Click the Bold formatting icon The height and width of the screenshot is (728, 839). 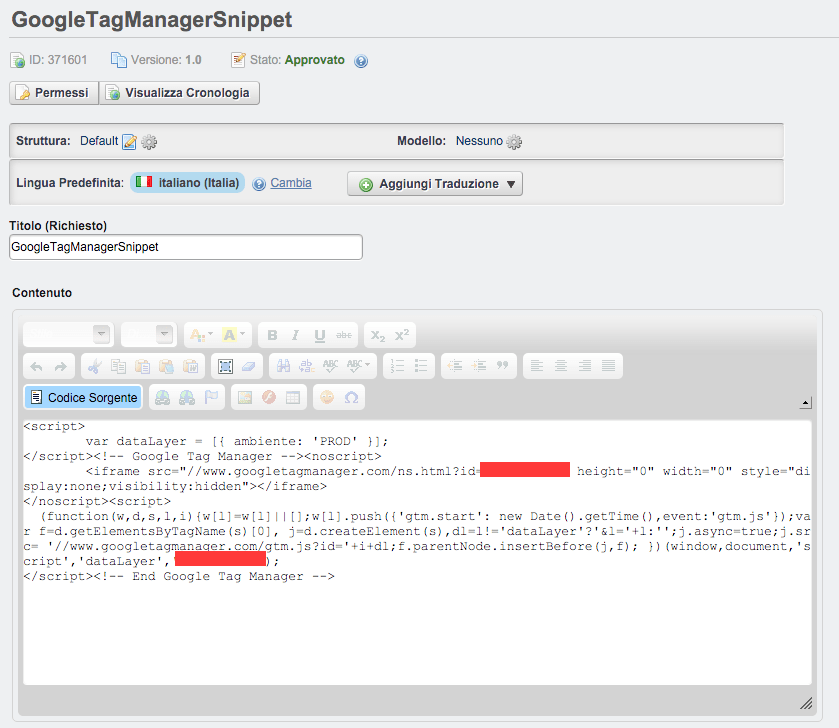click(x=272, y=335)
